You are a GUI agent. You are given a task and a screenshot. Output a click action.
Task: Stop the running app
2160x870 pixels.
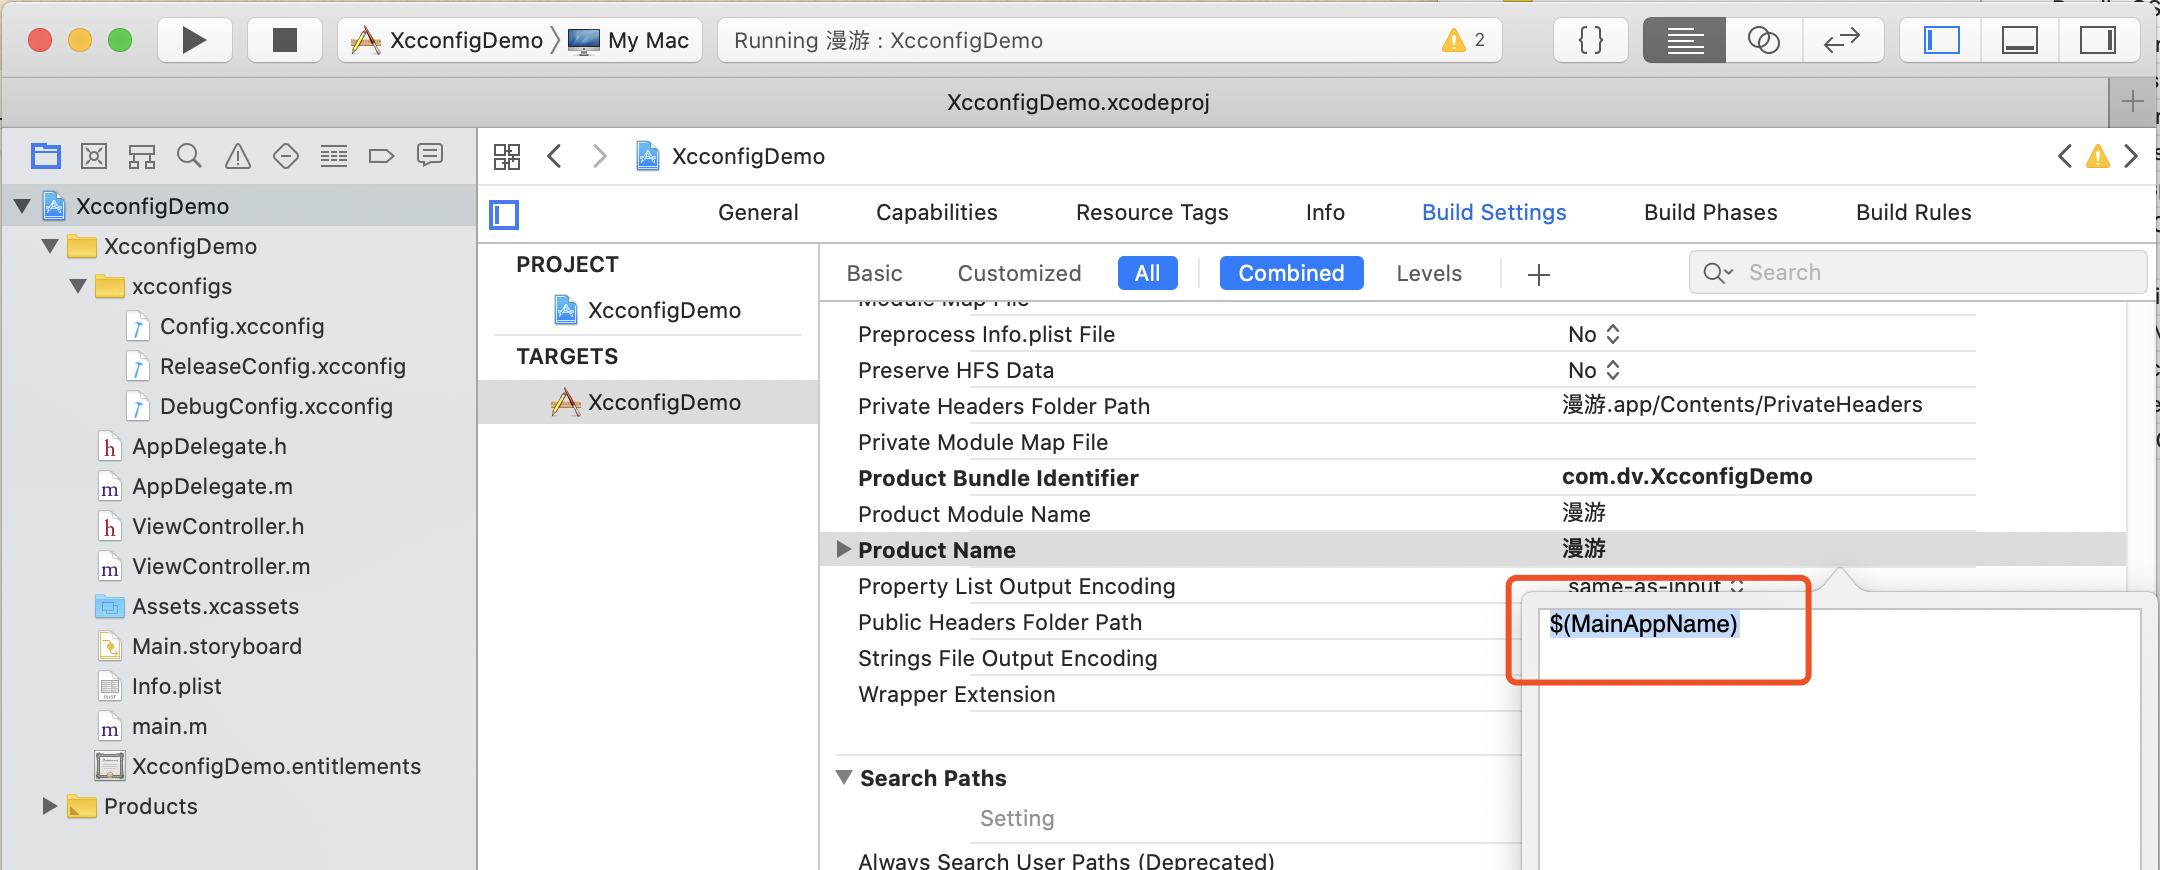point(285,40)
